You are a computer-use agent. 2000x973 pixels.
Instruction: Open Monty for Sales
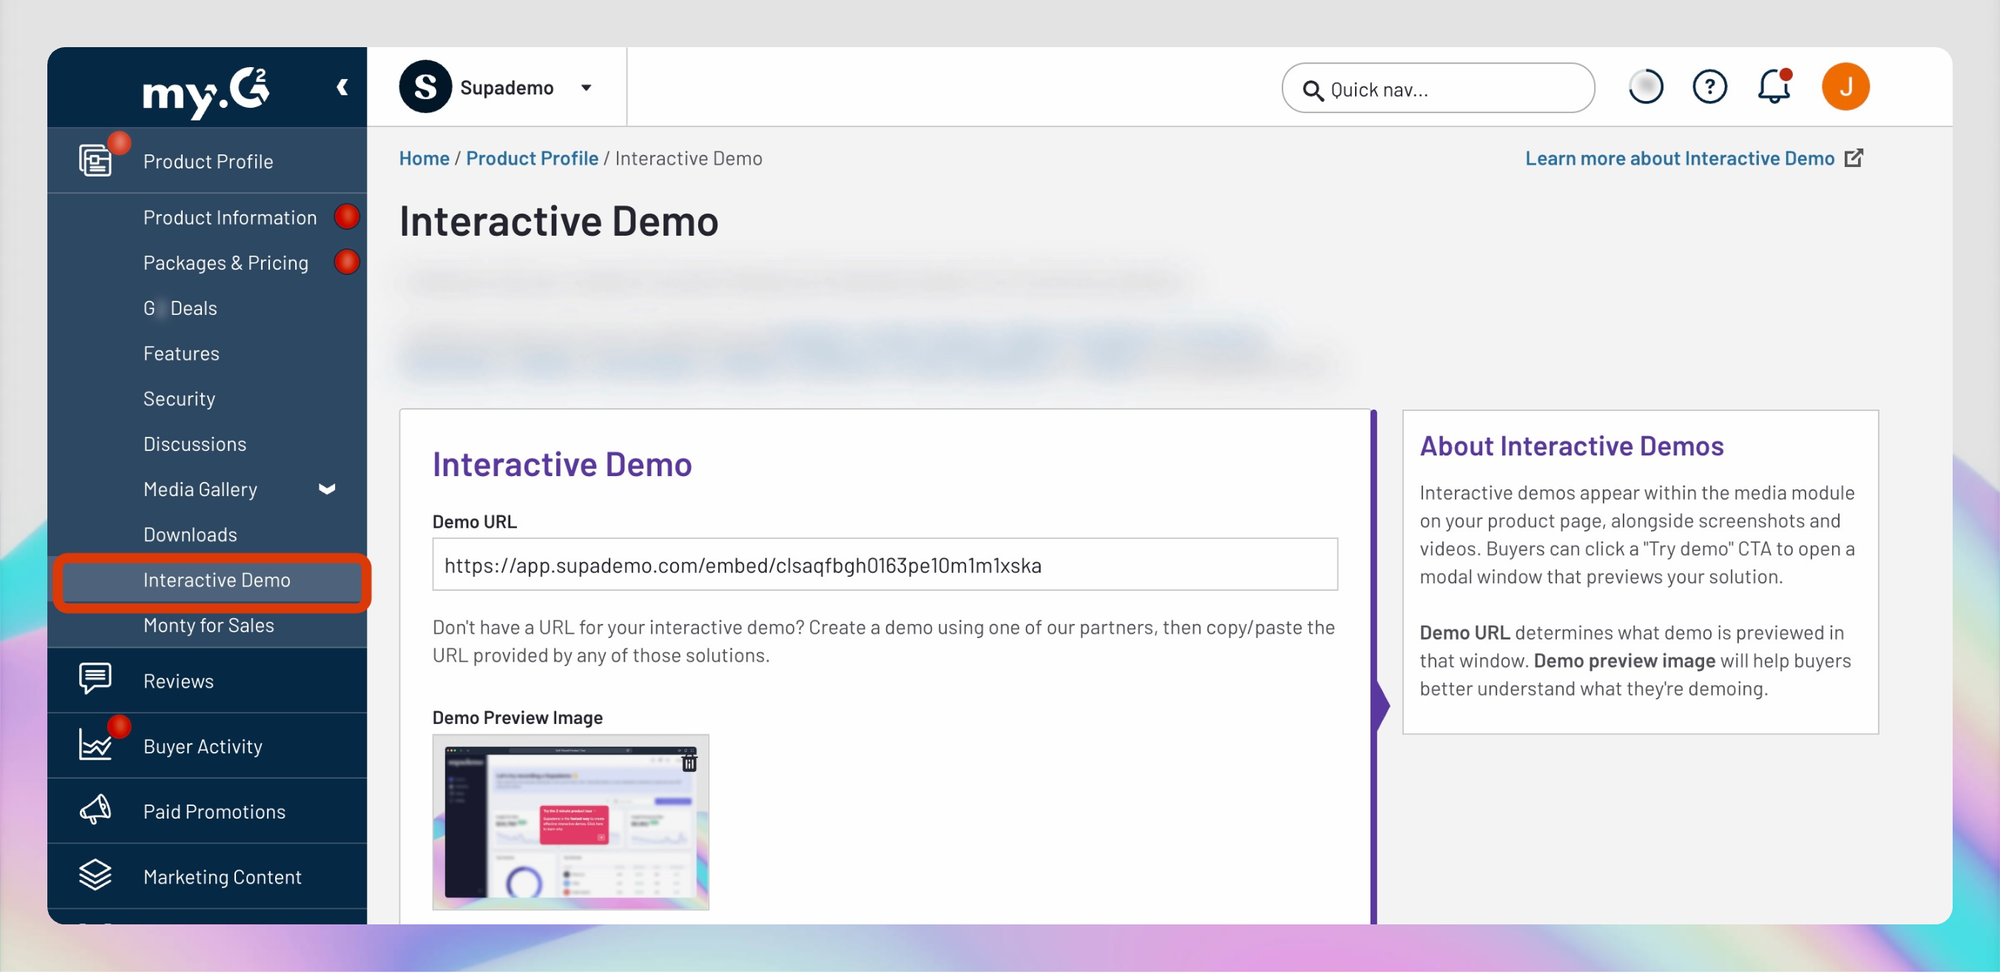point(209,625)
